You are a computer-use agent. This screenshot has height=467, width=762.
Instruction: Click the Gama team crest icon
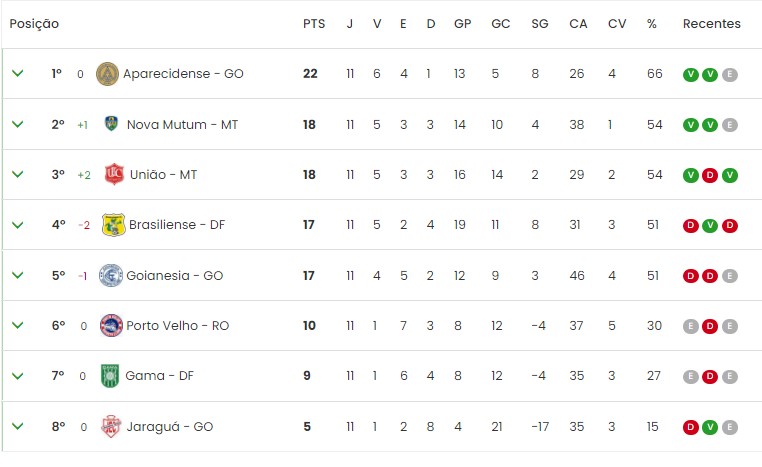coord(110,376)
